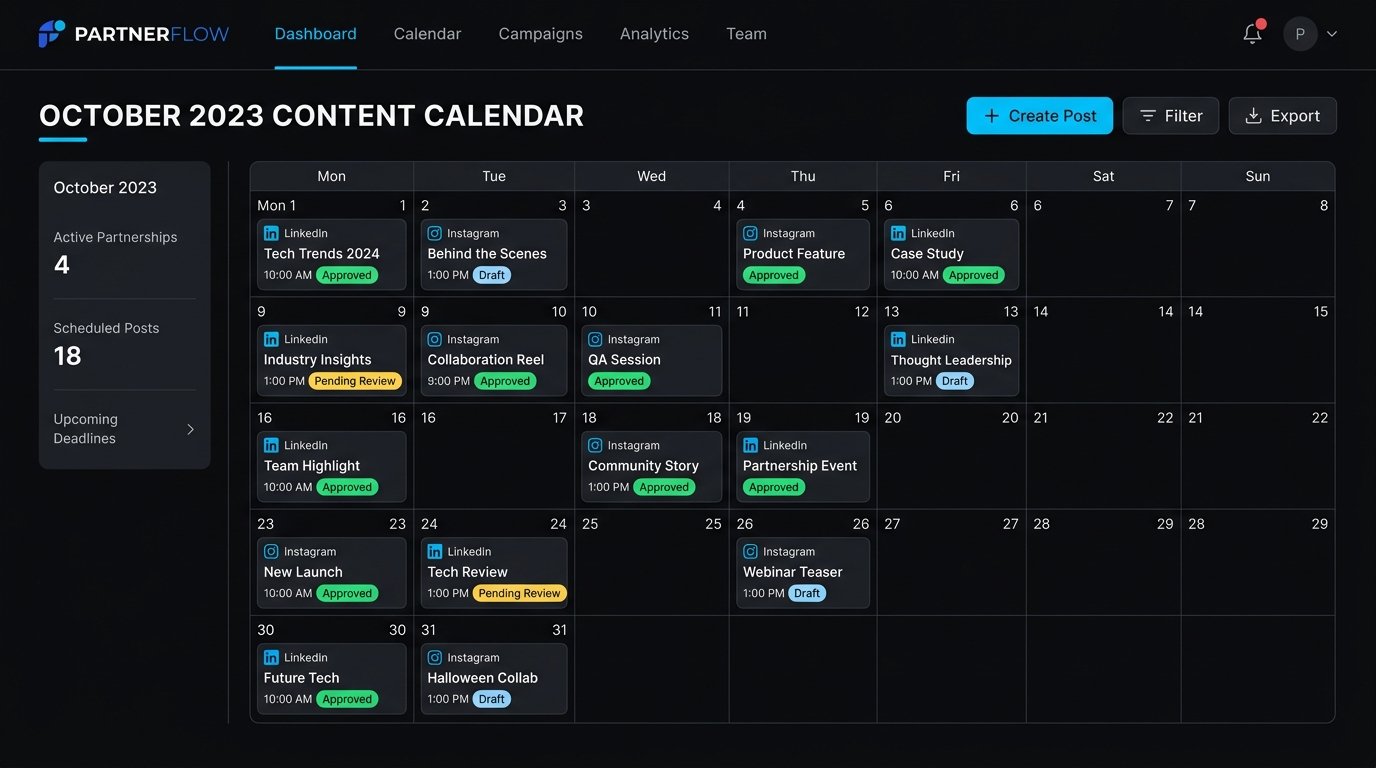
Task: Click the LinkedIn icon on Tech Trends 2024
Action: [x=271, y=233]
